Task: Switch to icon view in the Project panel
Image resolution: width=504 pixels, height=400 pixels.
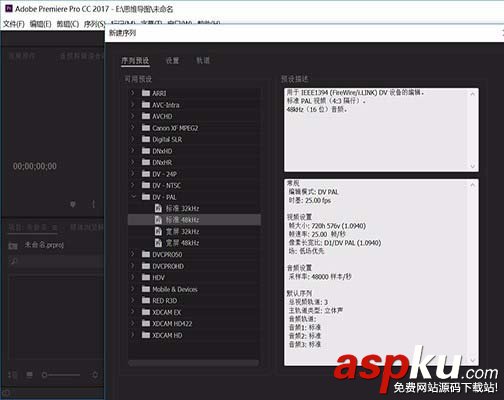Action: coord(30,375)
